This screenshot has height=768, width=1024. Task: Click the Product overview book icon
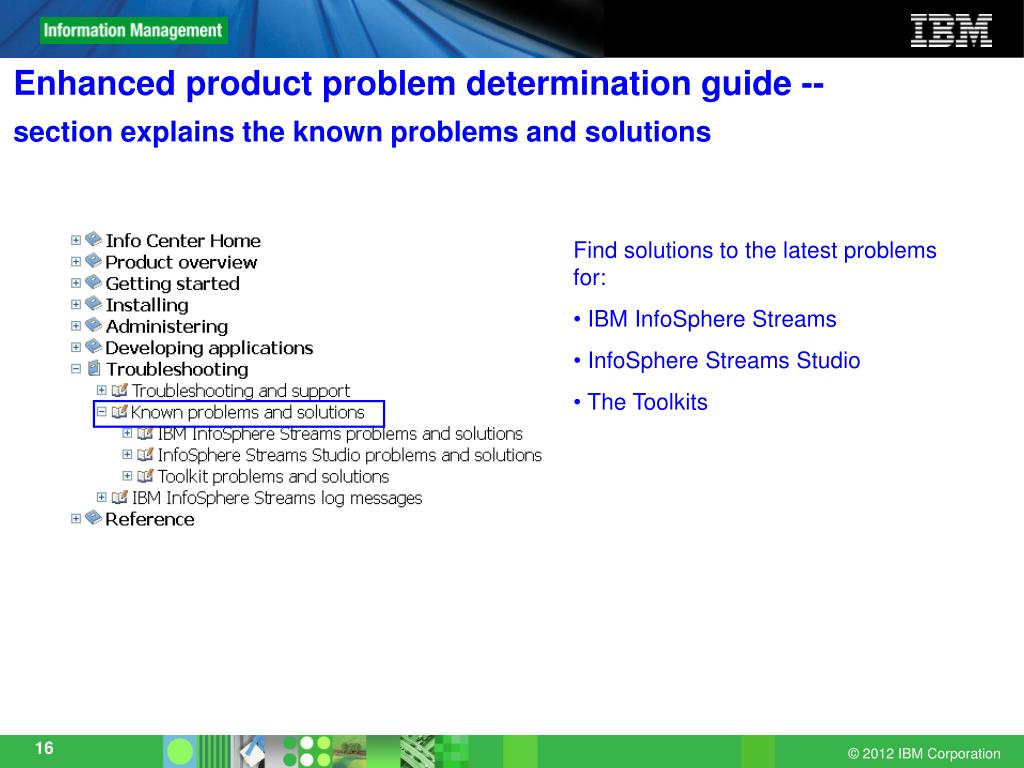pyautogui.click(x=93, y=261)
